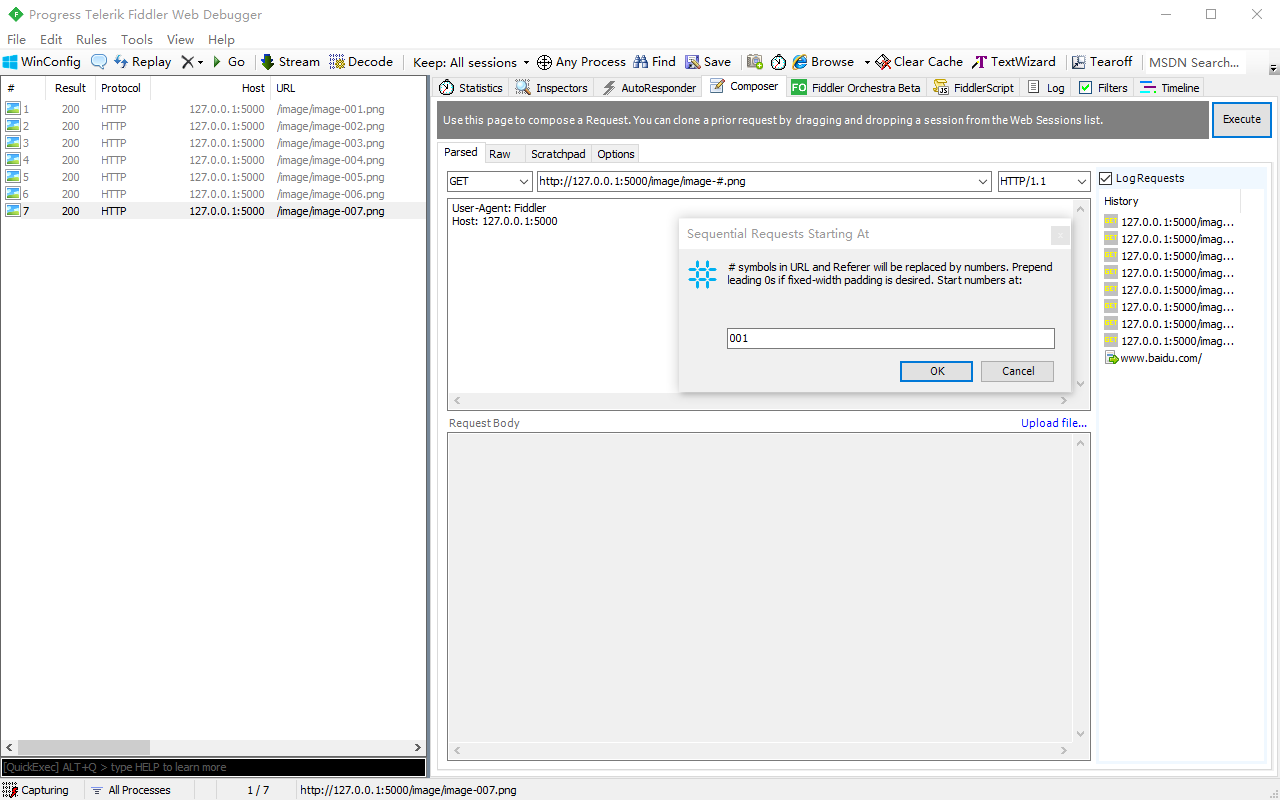
Task: Open www.baidu.com history entry
Action: click(1160, 358)
